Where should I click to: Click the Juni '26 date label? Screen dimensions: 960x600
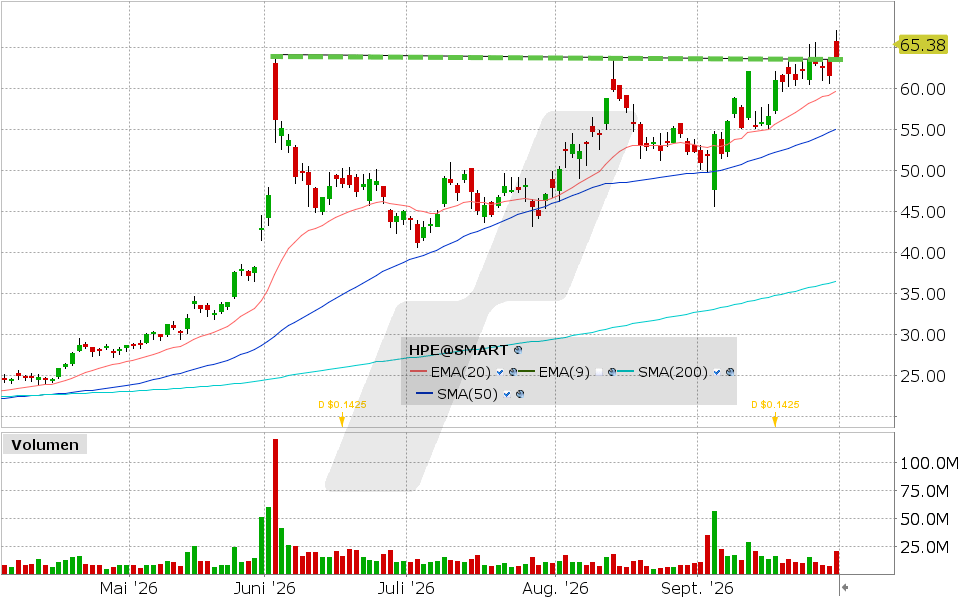point(264,588)
